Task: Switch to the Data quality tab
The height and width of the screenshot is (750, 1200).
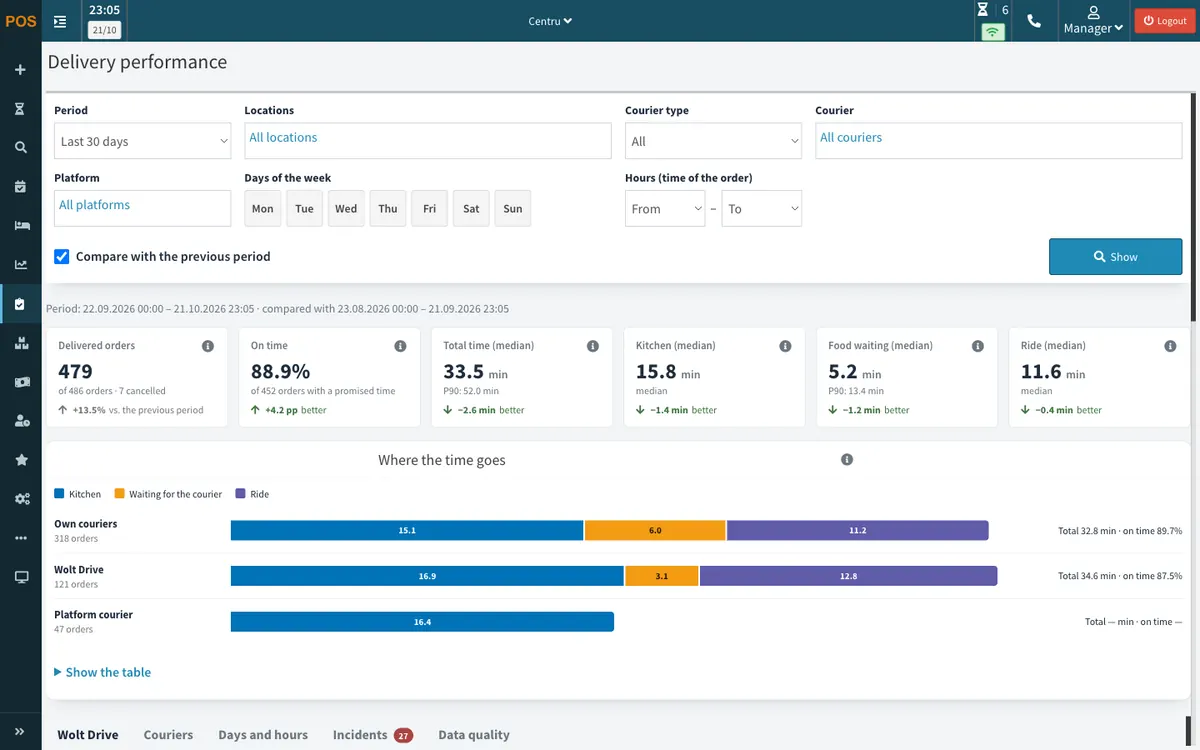Action: 474,735
